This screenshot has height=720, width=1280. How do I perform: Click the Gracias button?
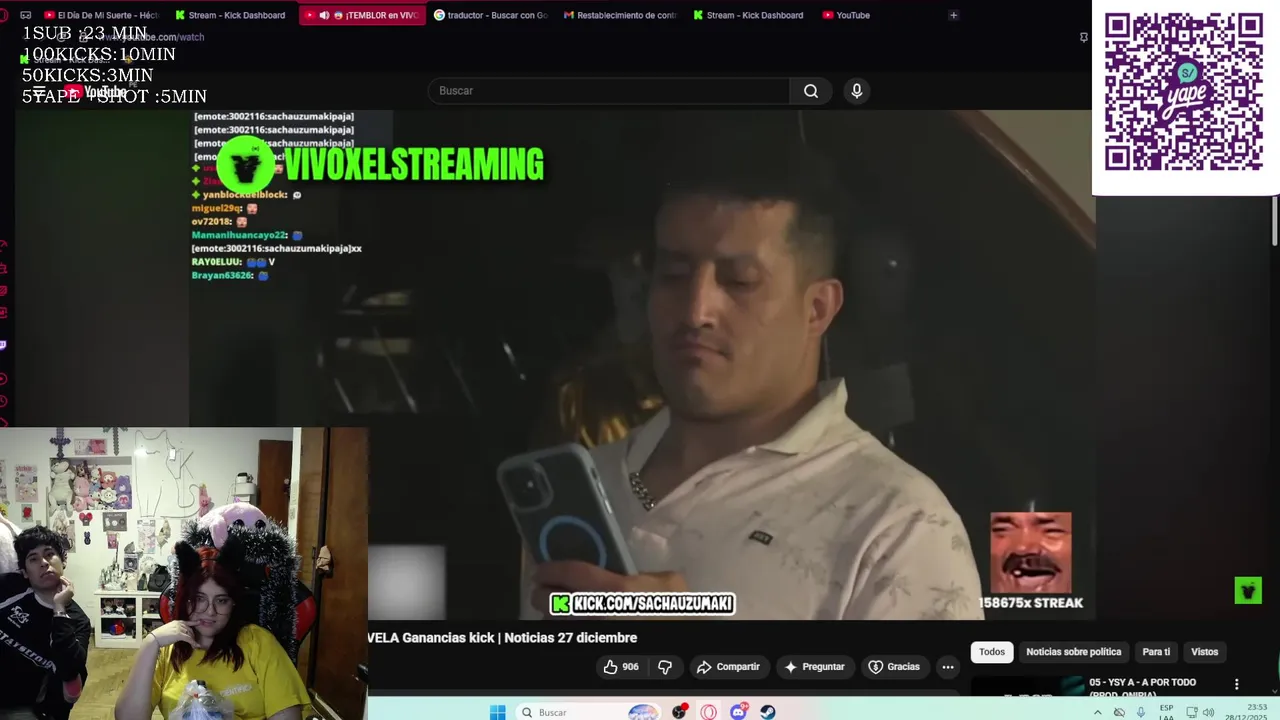pos(894,667)
